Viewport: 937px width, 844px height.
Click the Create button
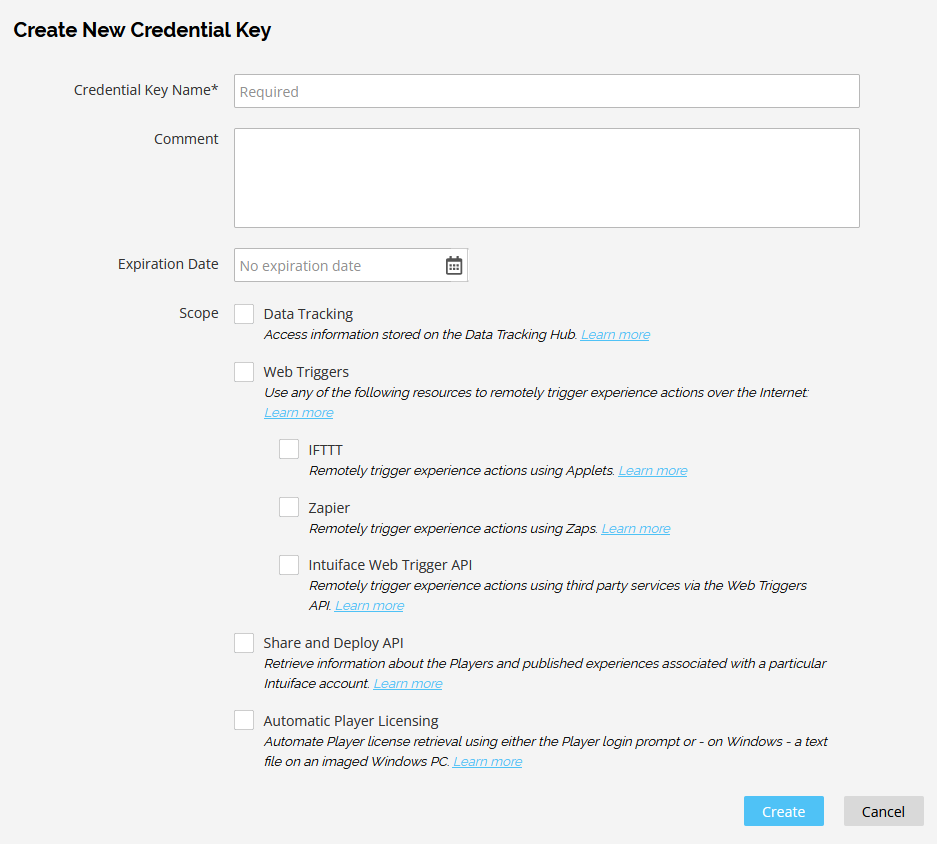[783, 811]
